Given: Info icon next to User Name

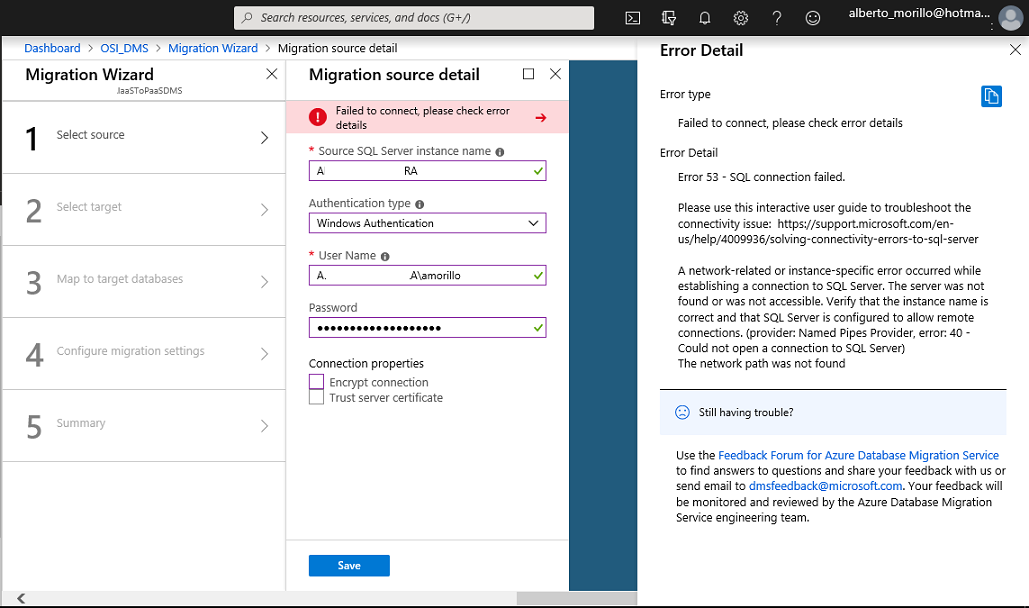Looking at the screenshot, I should coord(385,256).
